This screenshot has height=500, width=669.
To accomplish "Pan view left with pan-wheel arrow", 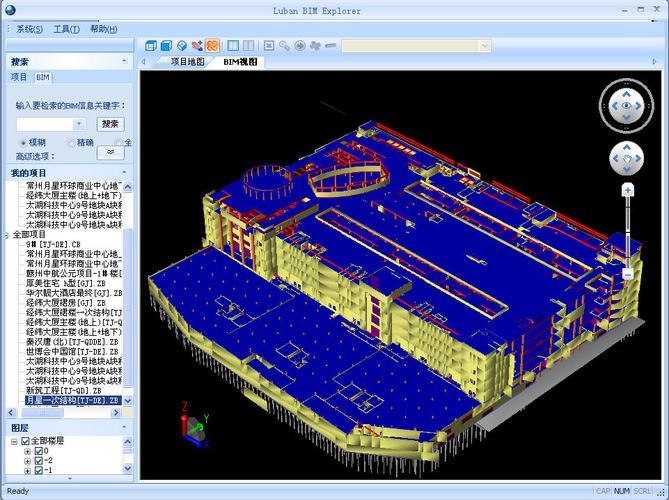I will (616, 159).
